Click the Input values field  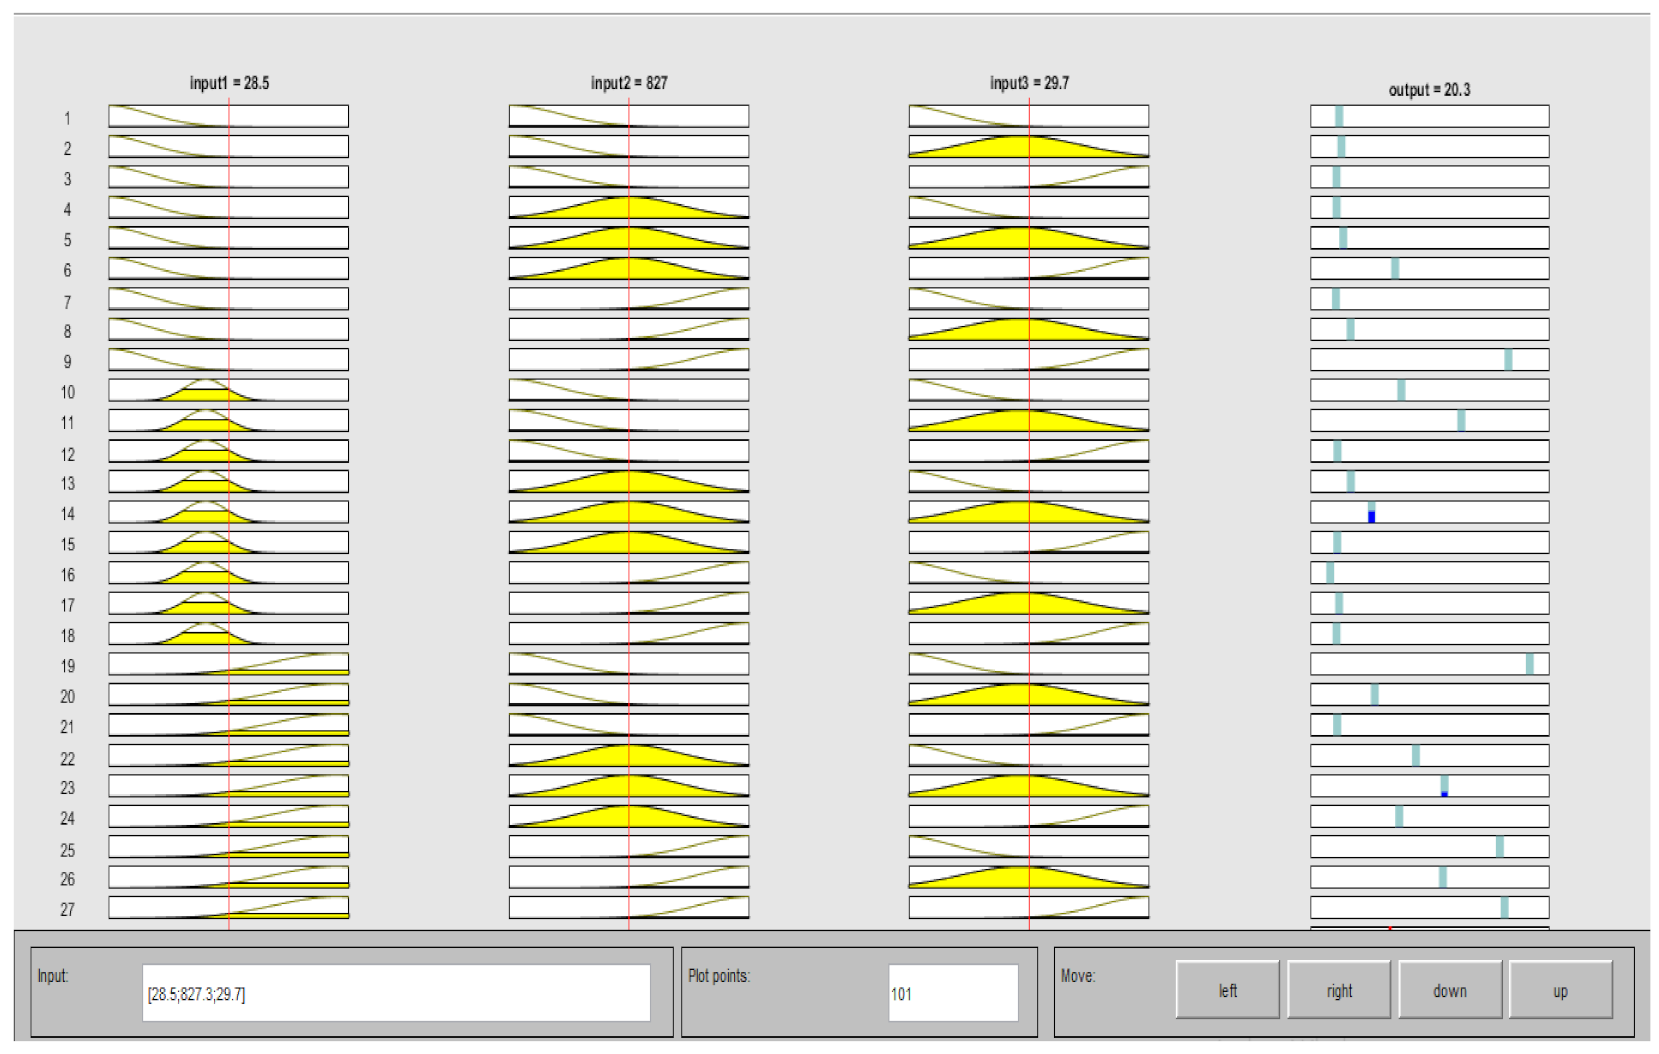tap(396, 993)
